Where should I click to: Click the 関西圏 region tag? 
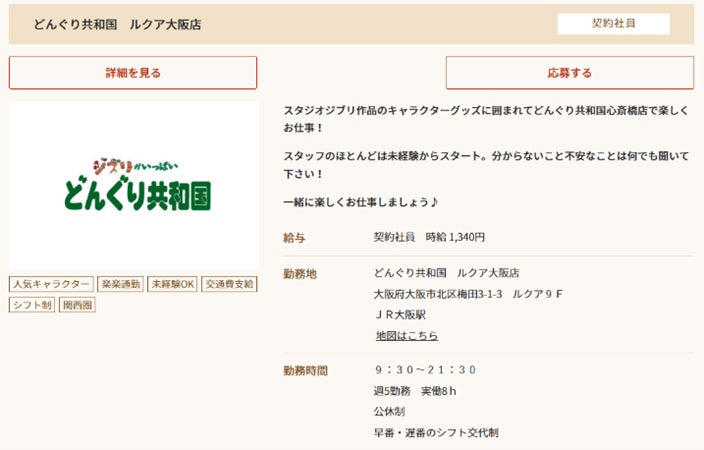77,305
